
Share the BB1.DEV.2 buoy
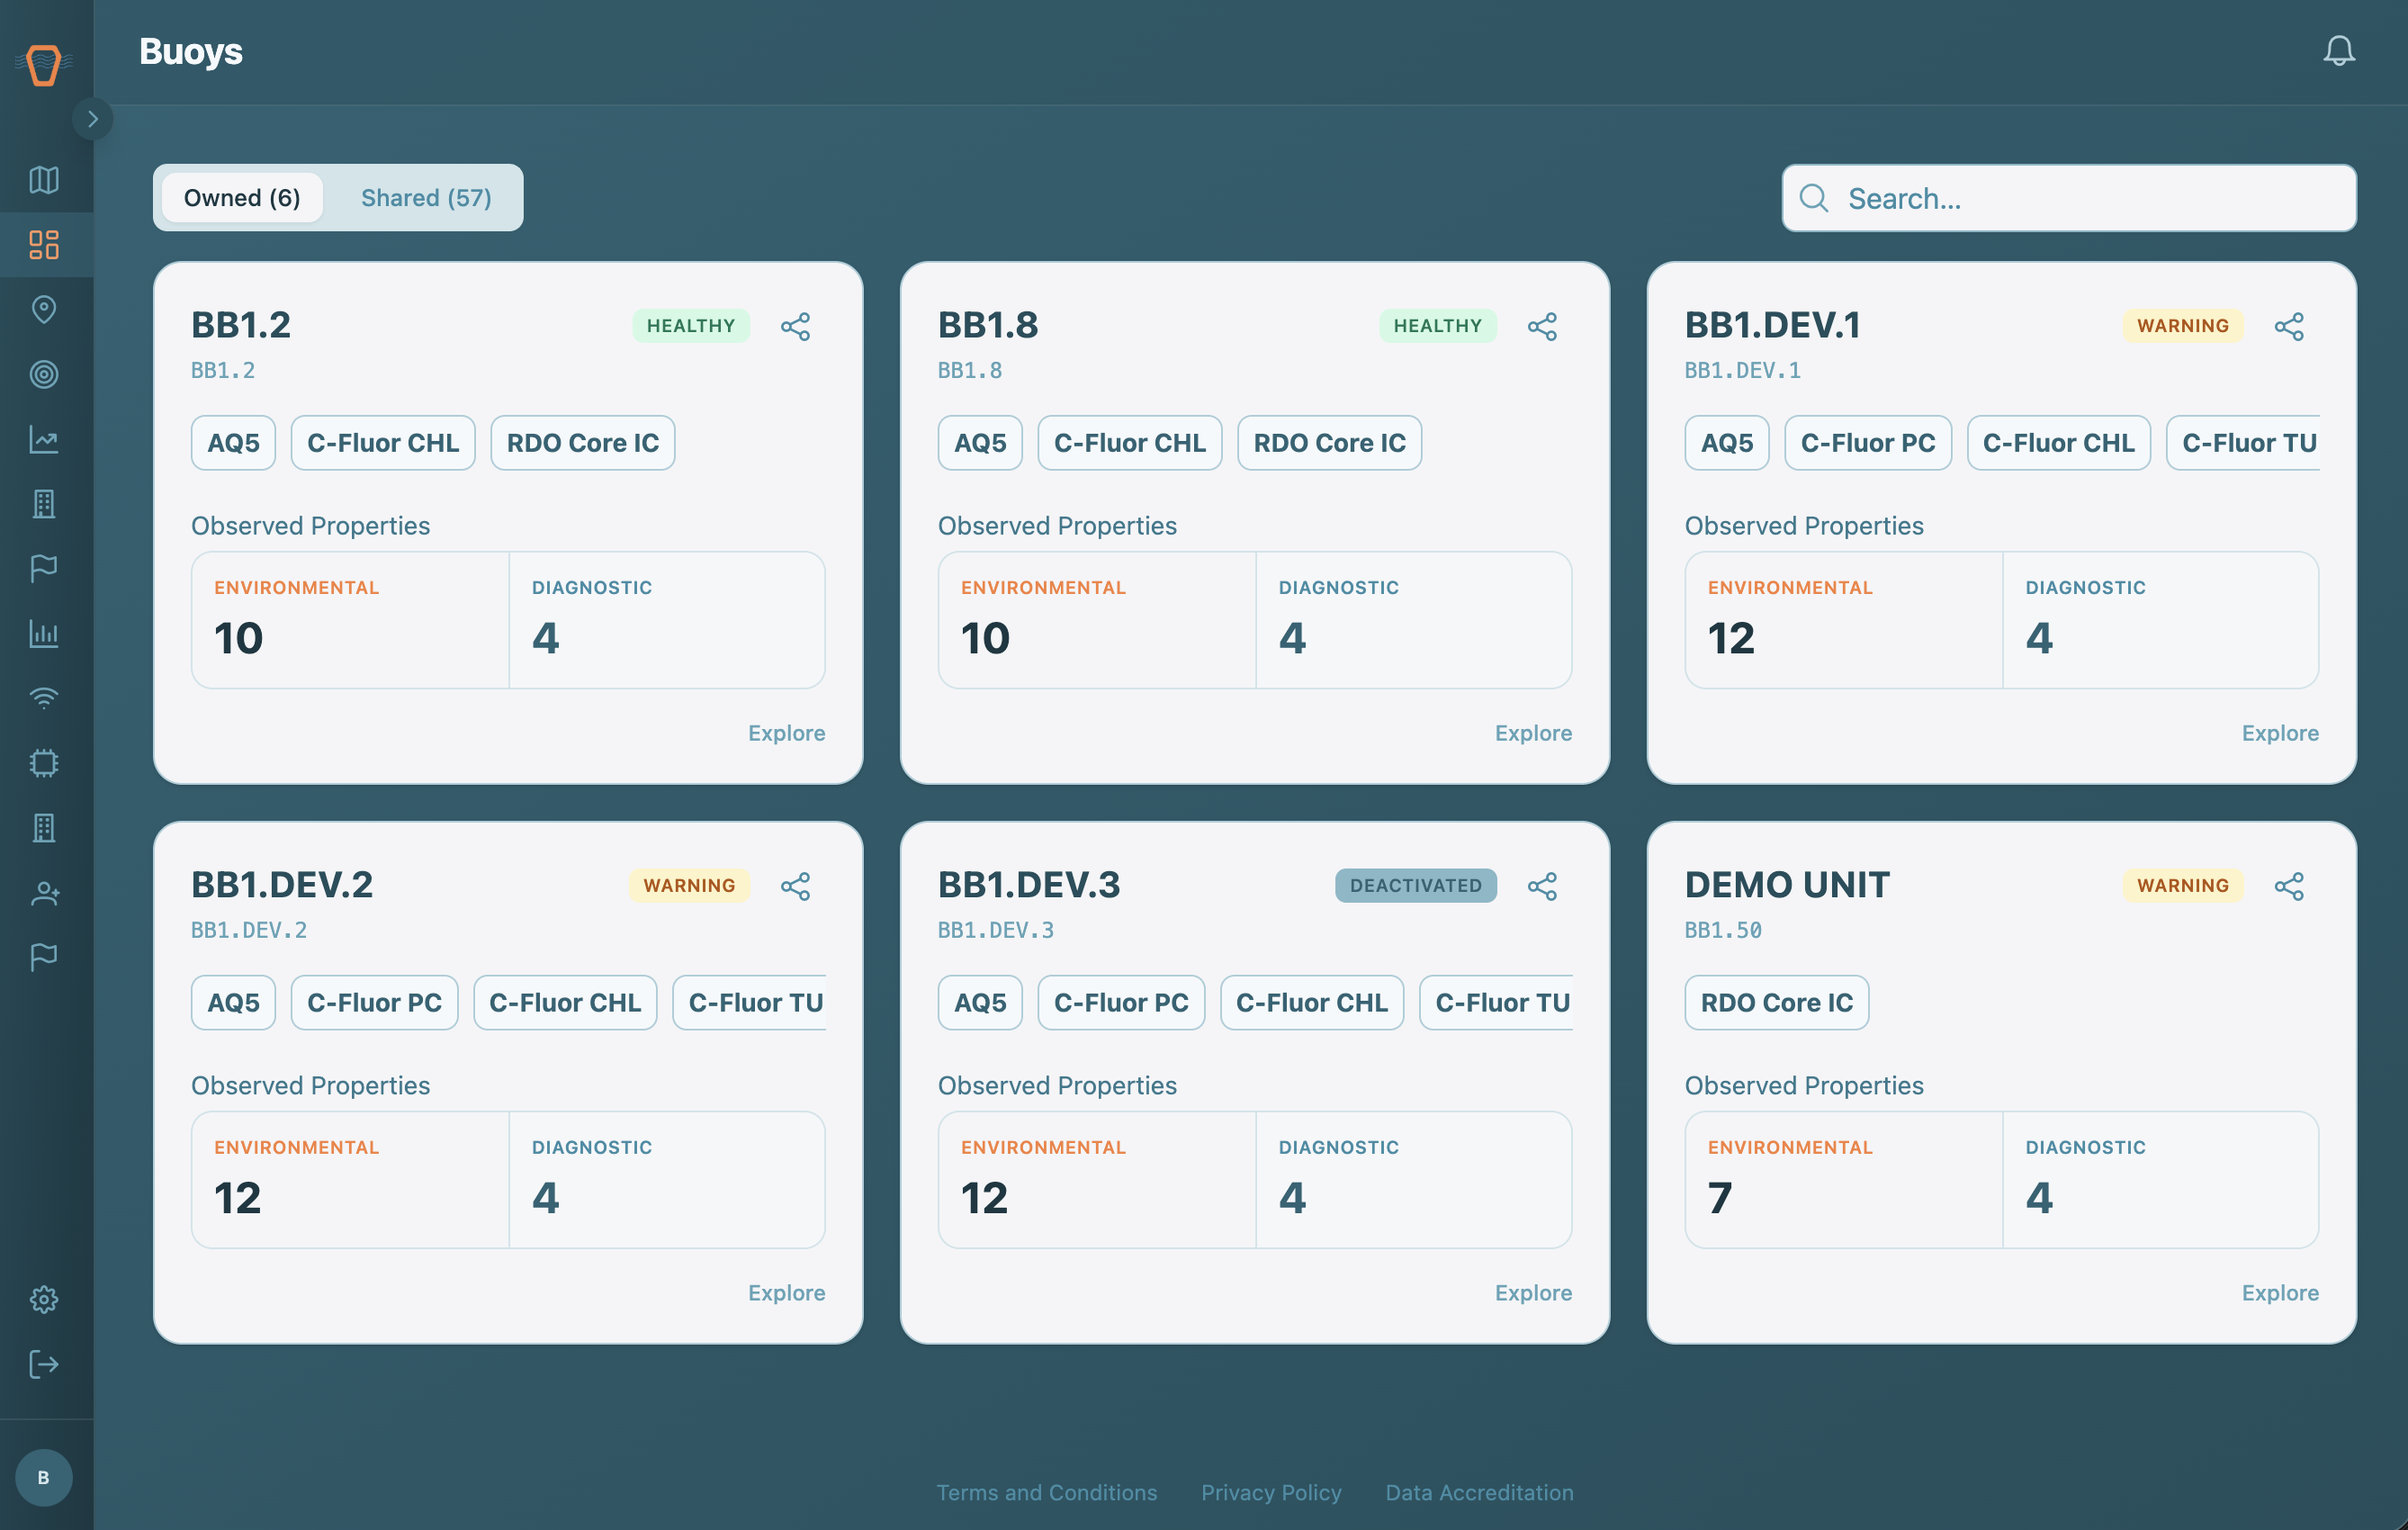[795, 886]
